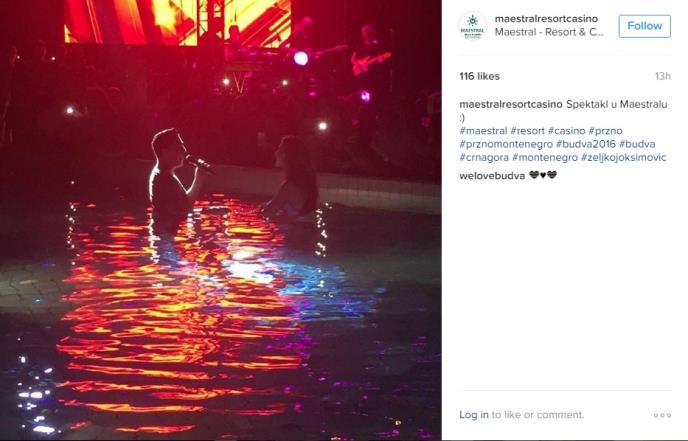Open the #budva2016 hashtag

586,144
